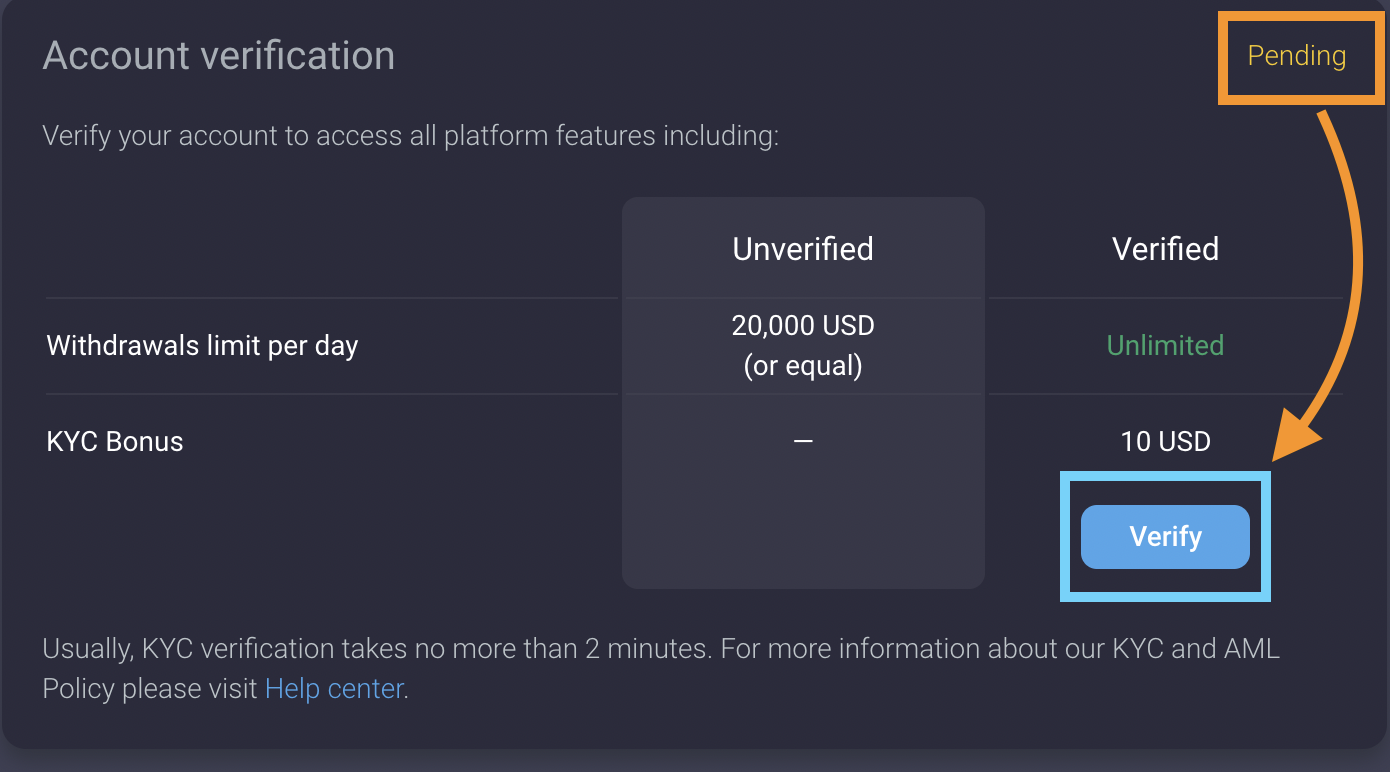Select the Verified column header
The height and width of the screenshot is (772, 1390).
tap(1165, 249)
